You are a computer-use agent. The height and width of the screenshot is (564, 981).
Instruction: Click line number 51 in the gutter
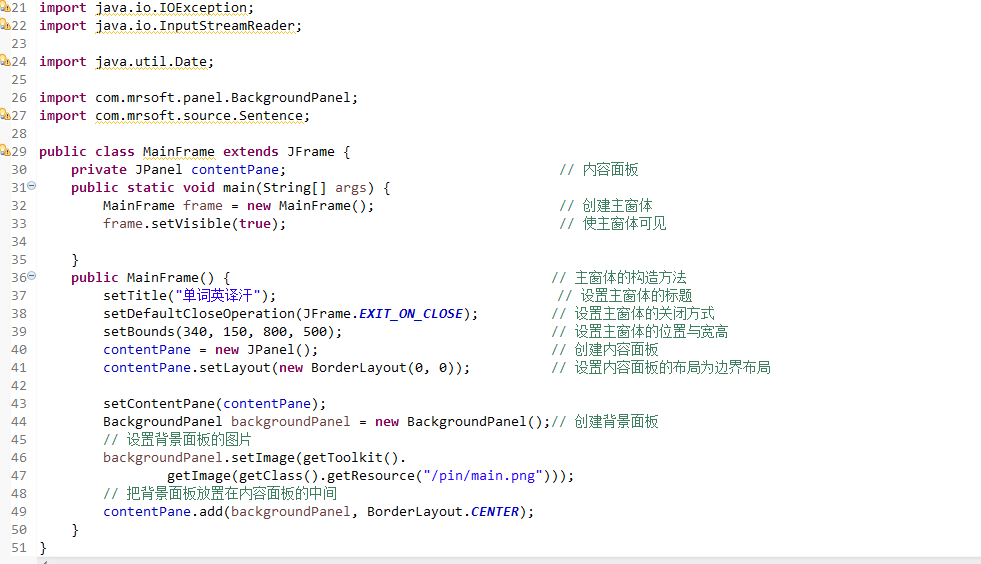click(19, 548)
